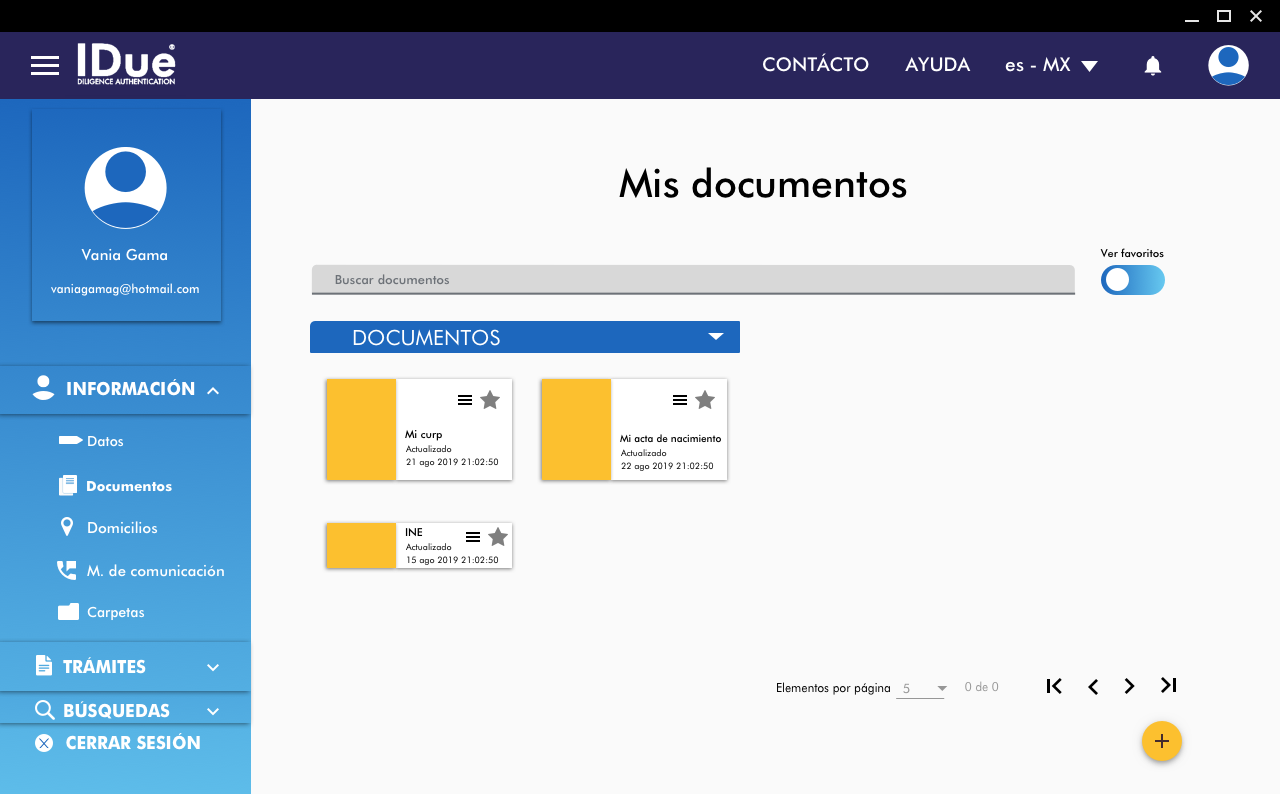Open the hamburger menu in the header

(45, 66)
